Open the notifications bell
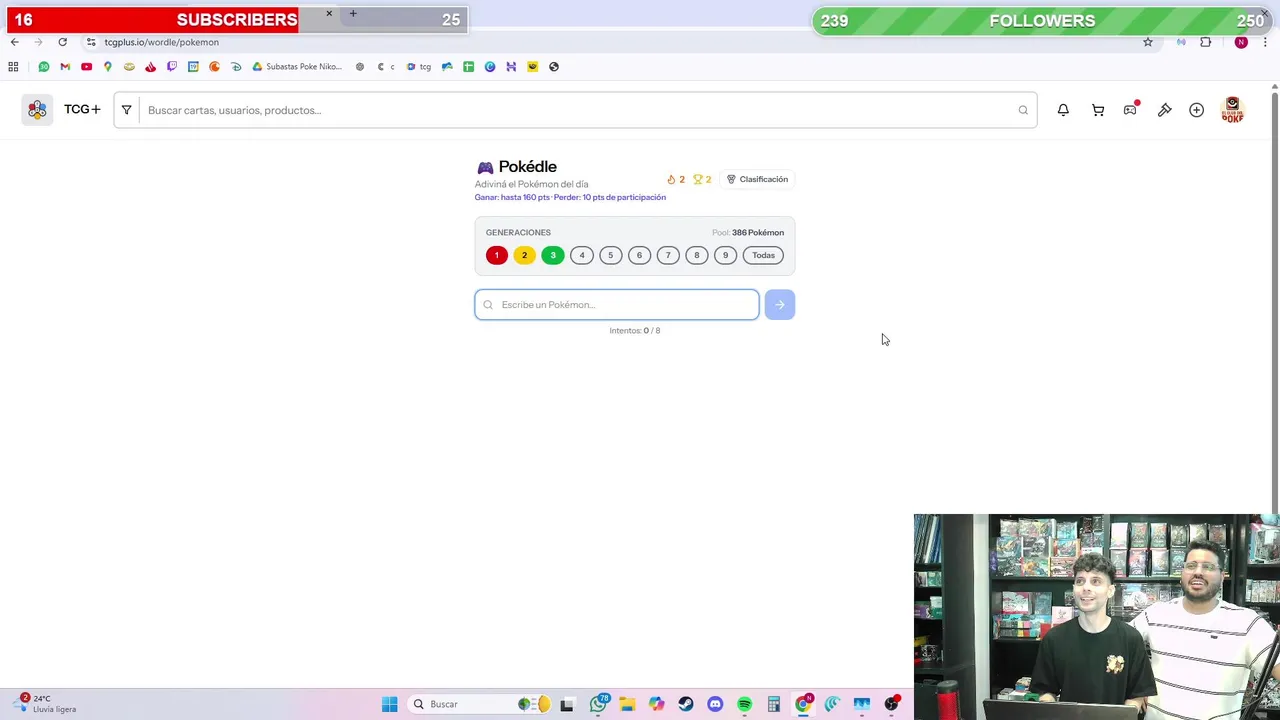1280x720 pixels. click(x=1063, y=110)
